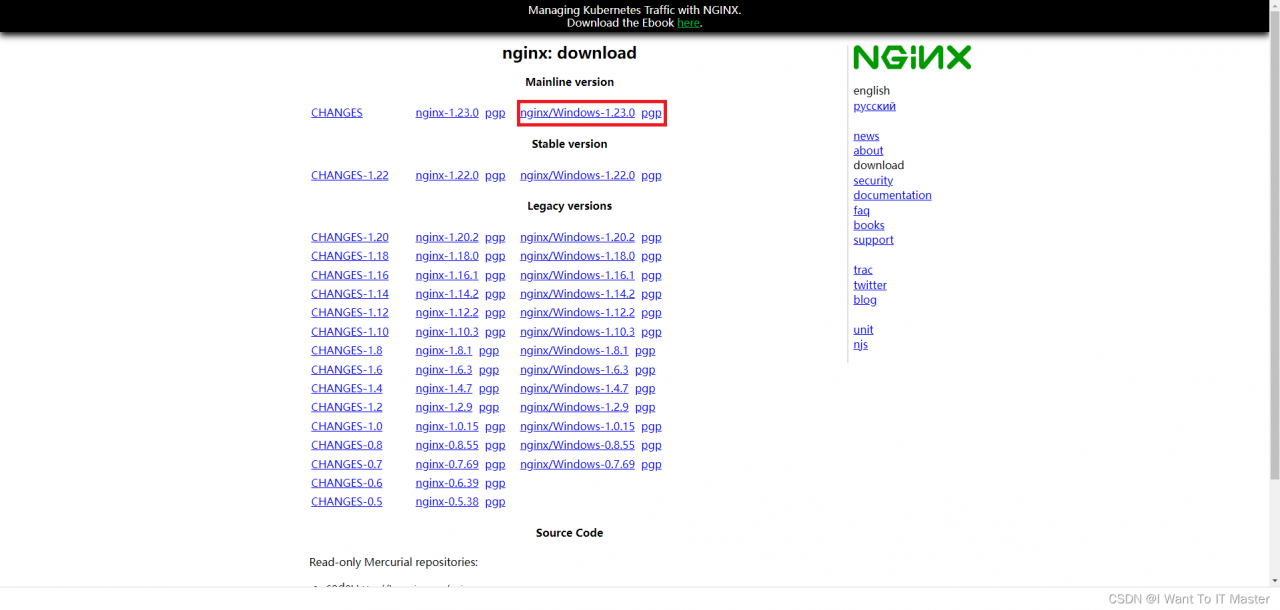Open CHANGES-1.10 link
1280x610 pixels.
(350, 332)
